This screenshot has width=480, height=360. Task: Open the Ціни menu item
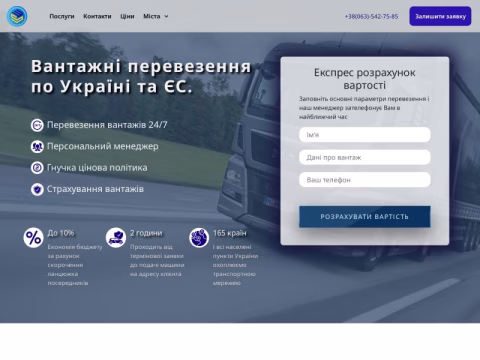tap(127, 16)
